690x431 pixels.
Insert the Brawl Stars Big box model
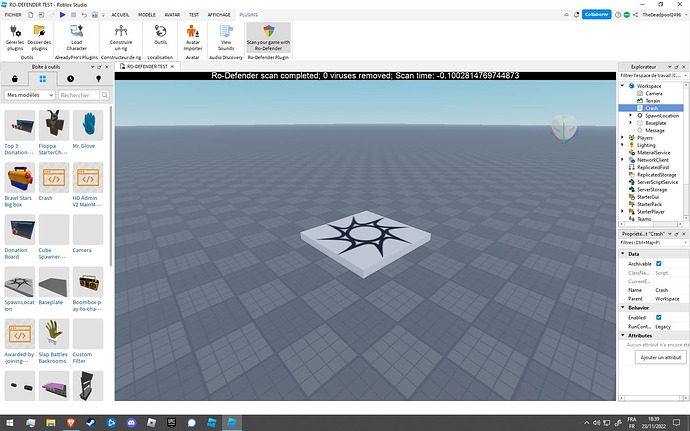coord(20,177)
